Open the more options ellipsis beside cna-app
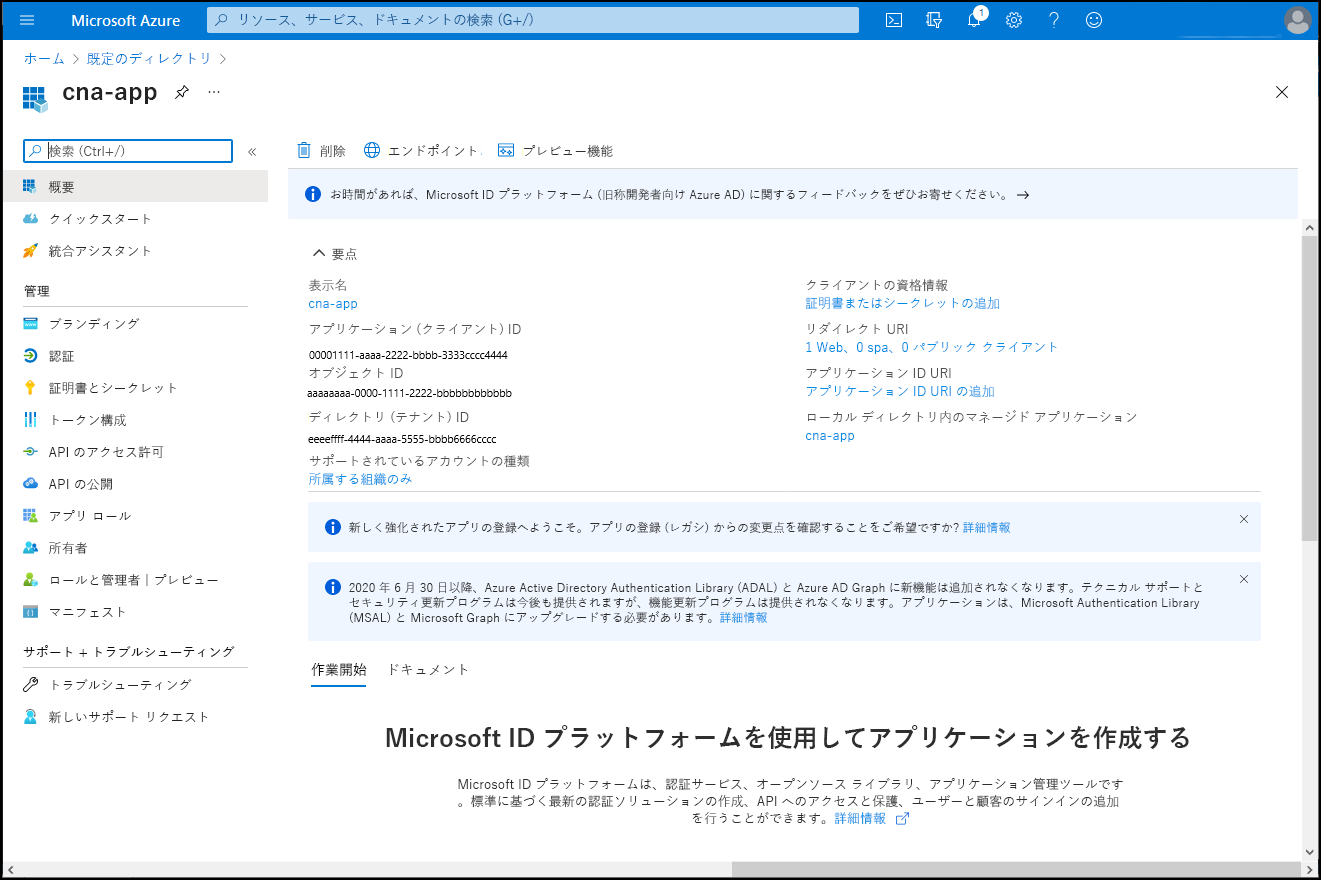This screenshot has height=880, width=1321. (x=213, y=91)
